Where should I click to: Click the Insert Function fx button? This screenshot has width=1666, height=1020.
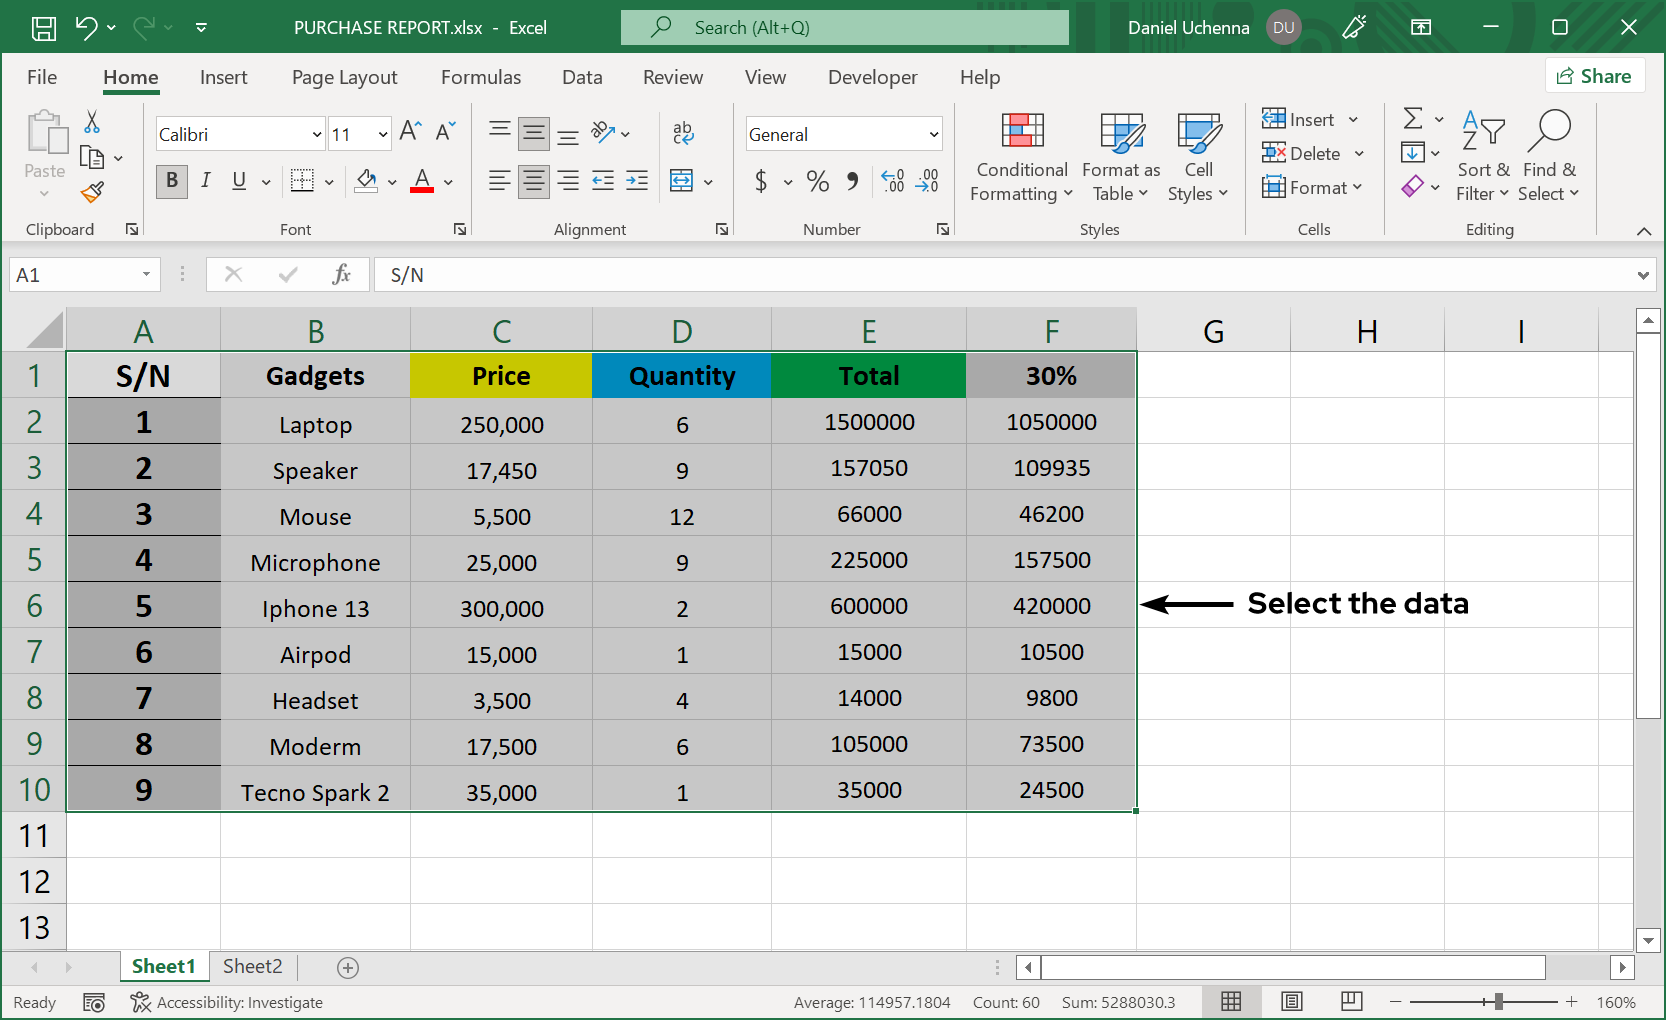coord(343,274)
